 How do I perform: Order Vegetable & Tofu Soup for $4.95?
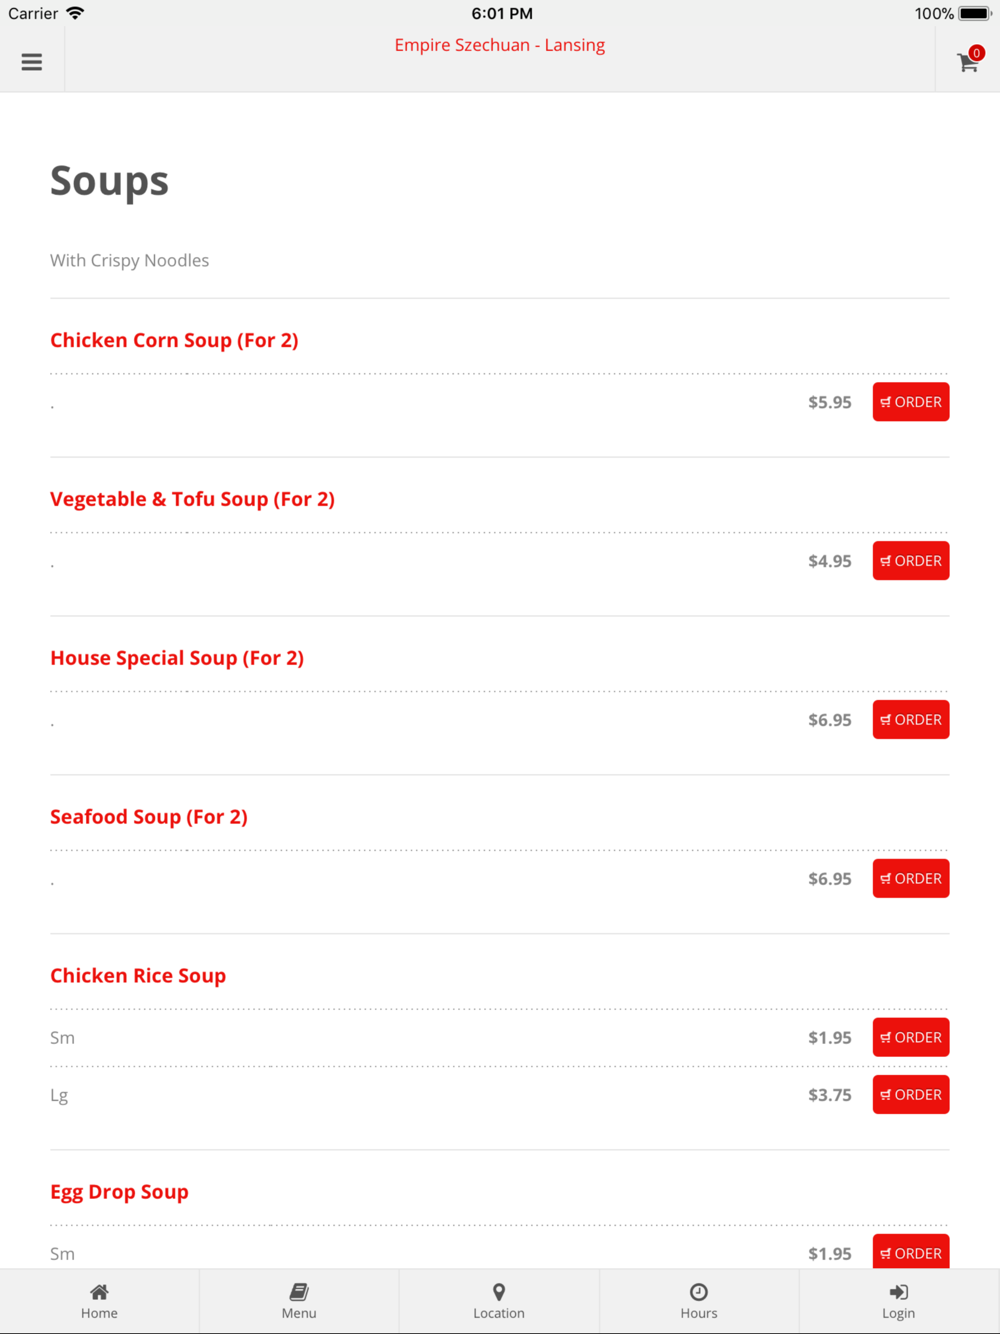tap(911, 561)
